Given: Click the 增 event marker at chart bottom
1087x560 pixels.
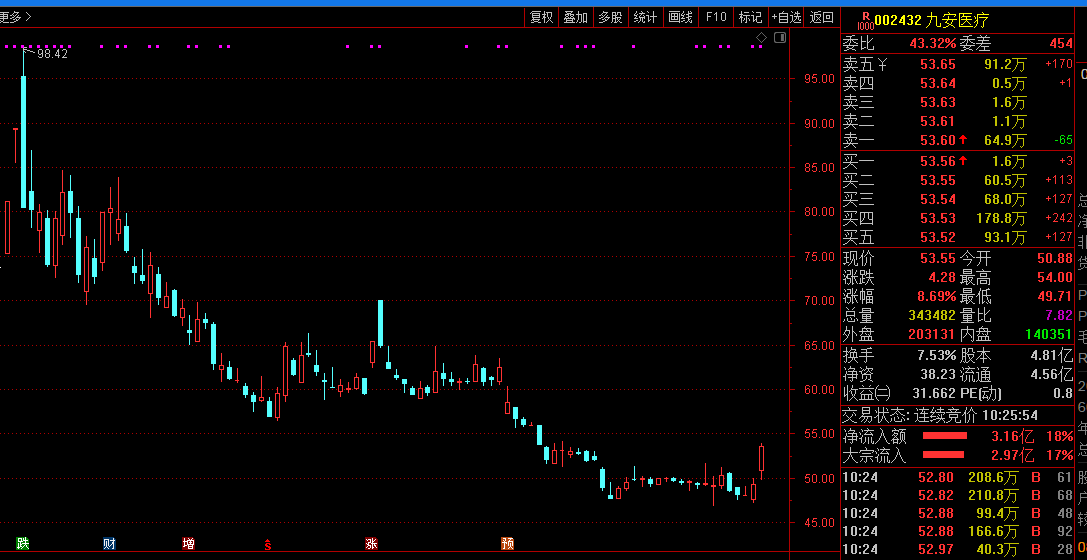Looking at the screenshot, I should point(189,544).
